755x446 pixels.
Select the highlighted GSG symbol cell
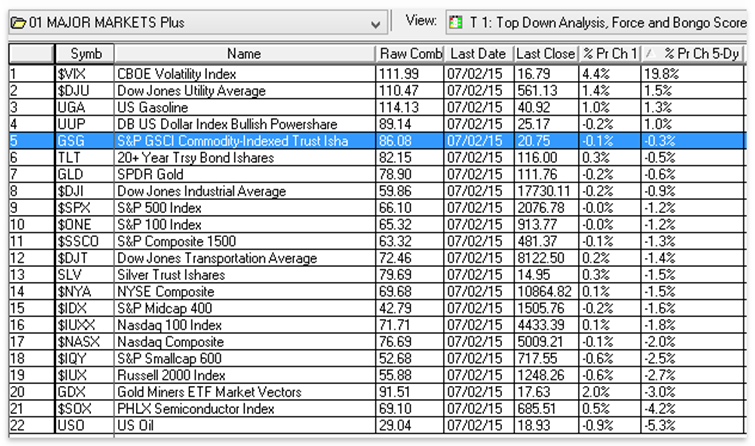(x=85, y=141)
